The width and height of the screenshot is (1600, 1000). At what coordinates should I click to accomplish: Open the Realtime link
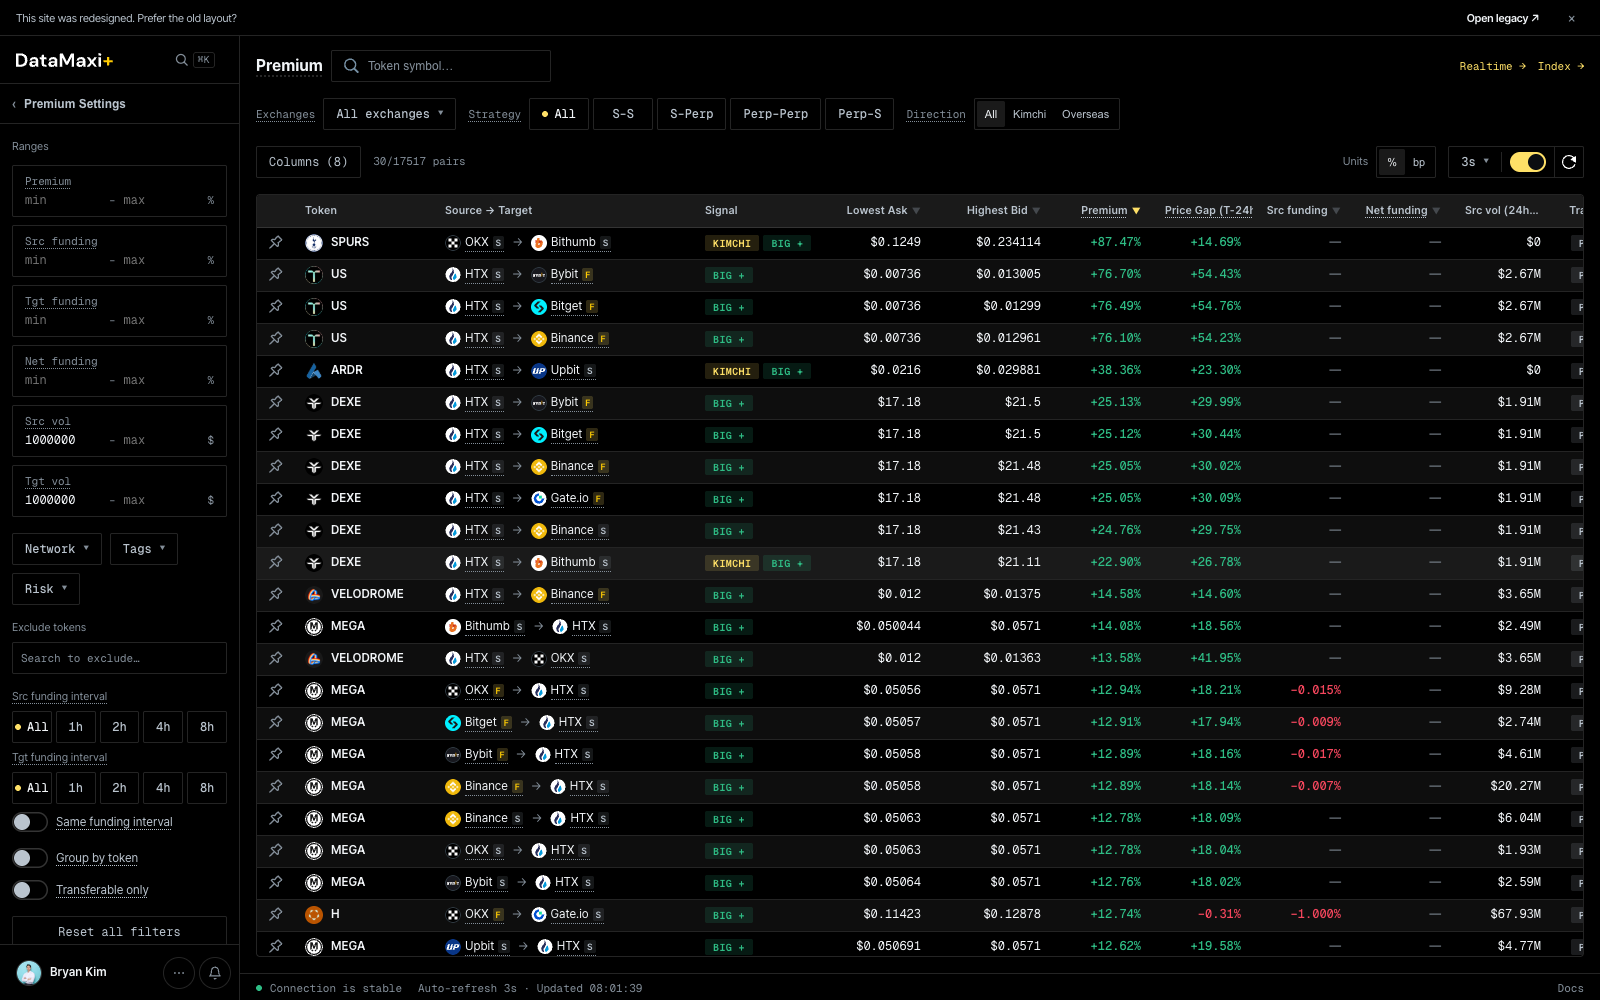(x=1493, y=66)
